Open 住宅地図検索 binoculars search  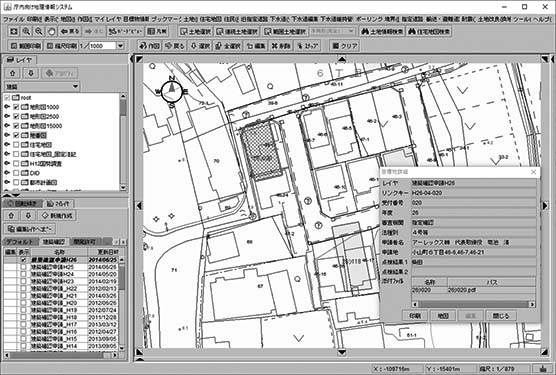pos(429,32)
